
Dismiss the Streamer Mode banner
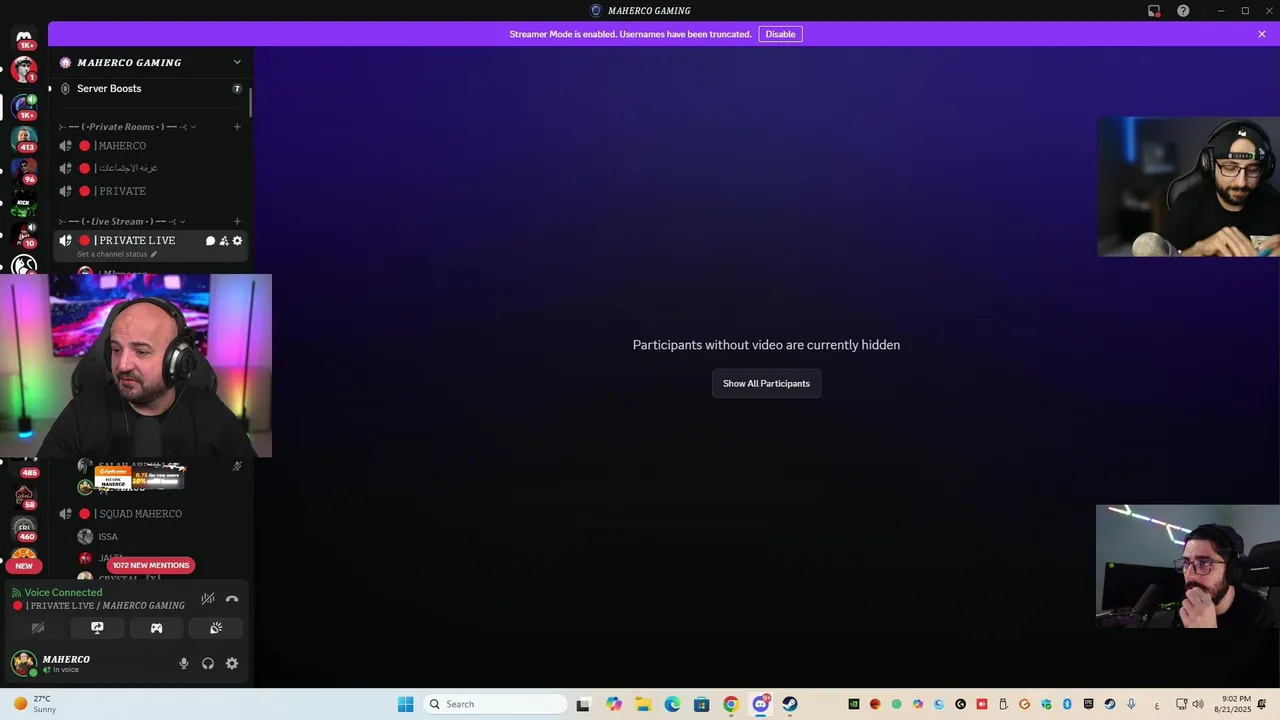pyautogui.click(x=1262, y=34)
